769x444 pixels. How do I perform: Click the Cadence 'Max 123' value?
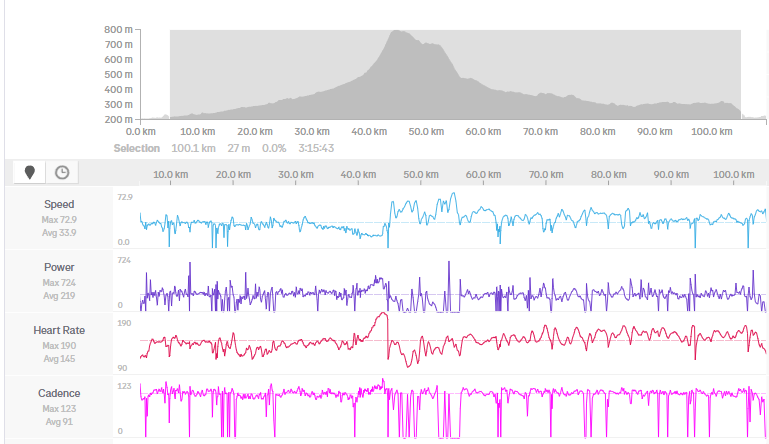[x=59, y=409]
